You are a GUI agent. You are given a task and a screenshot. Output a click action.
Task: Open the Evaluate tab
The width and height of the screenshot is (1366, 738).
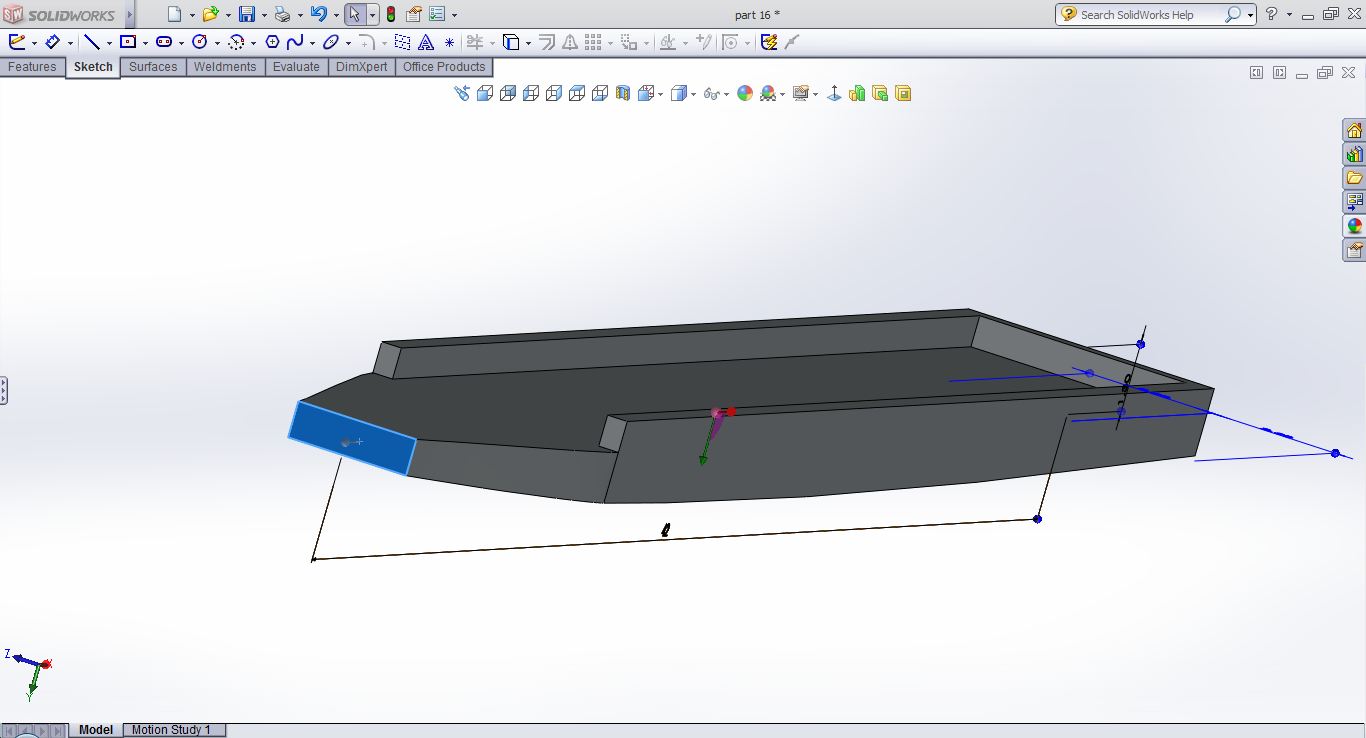click(296, 67)
